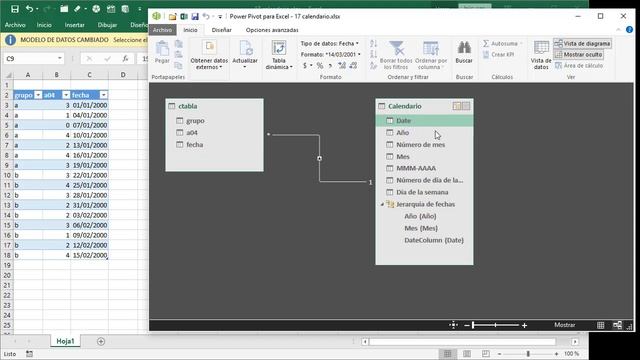Click Ordenar por columna button
This screenshot has width=640, height=360.
tap(431, 55)
